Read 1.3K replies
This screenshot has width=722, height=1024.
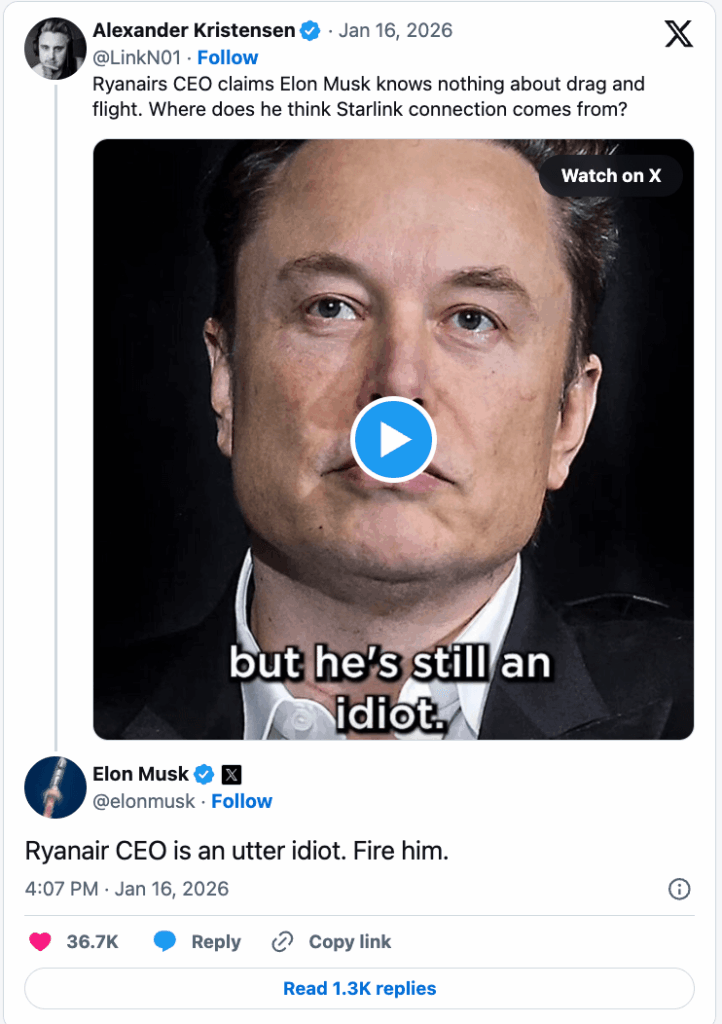tap(359, 988)
